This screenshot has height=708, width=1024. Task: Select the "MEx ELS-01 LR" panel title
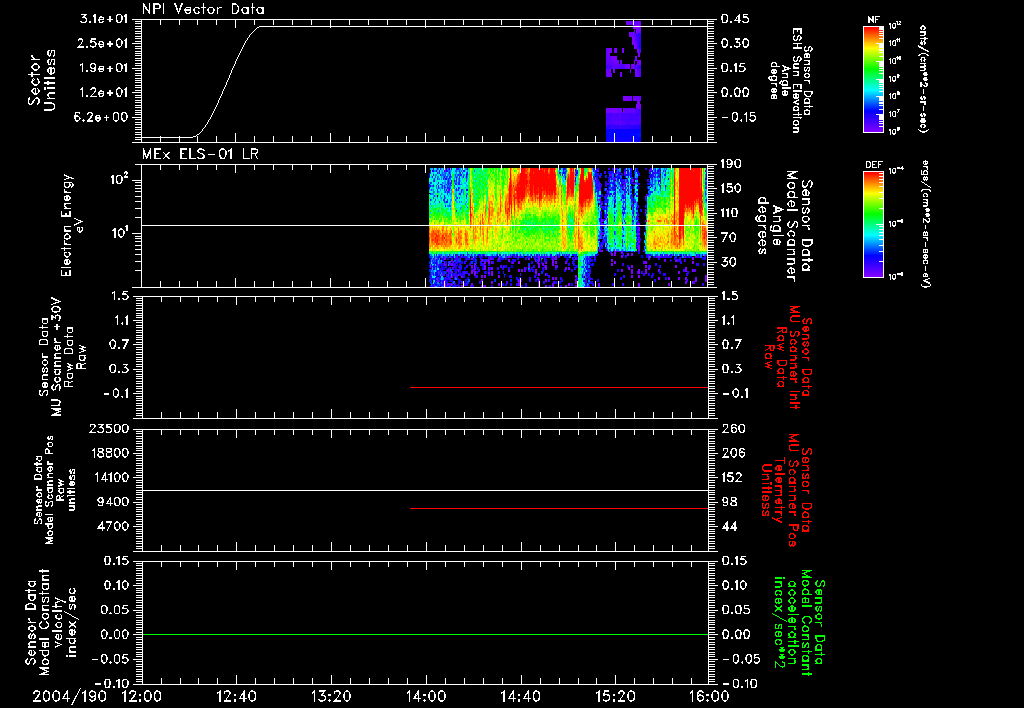click(200, 154)
